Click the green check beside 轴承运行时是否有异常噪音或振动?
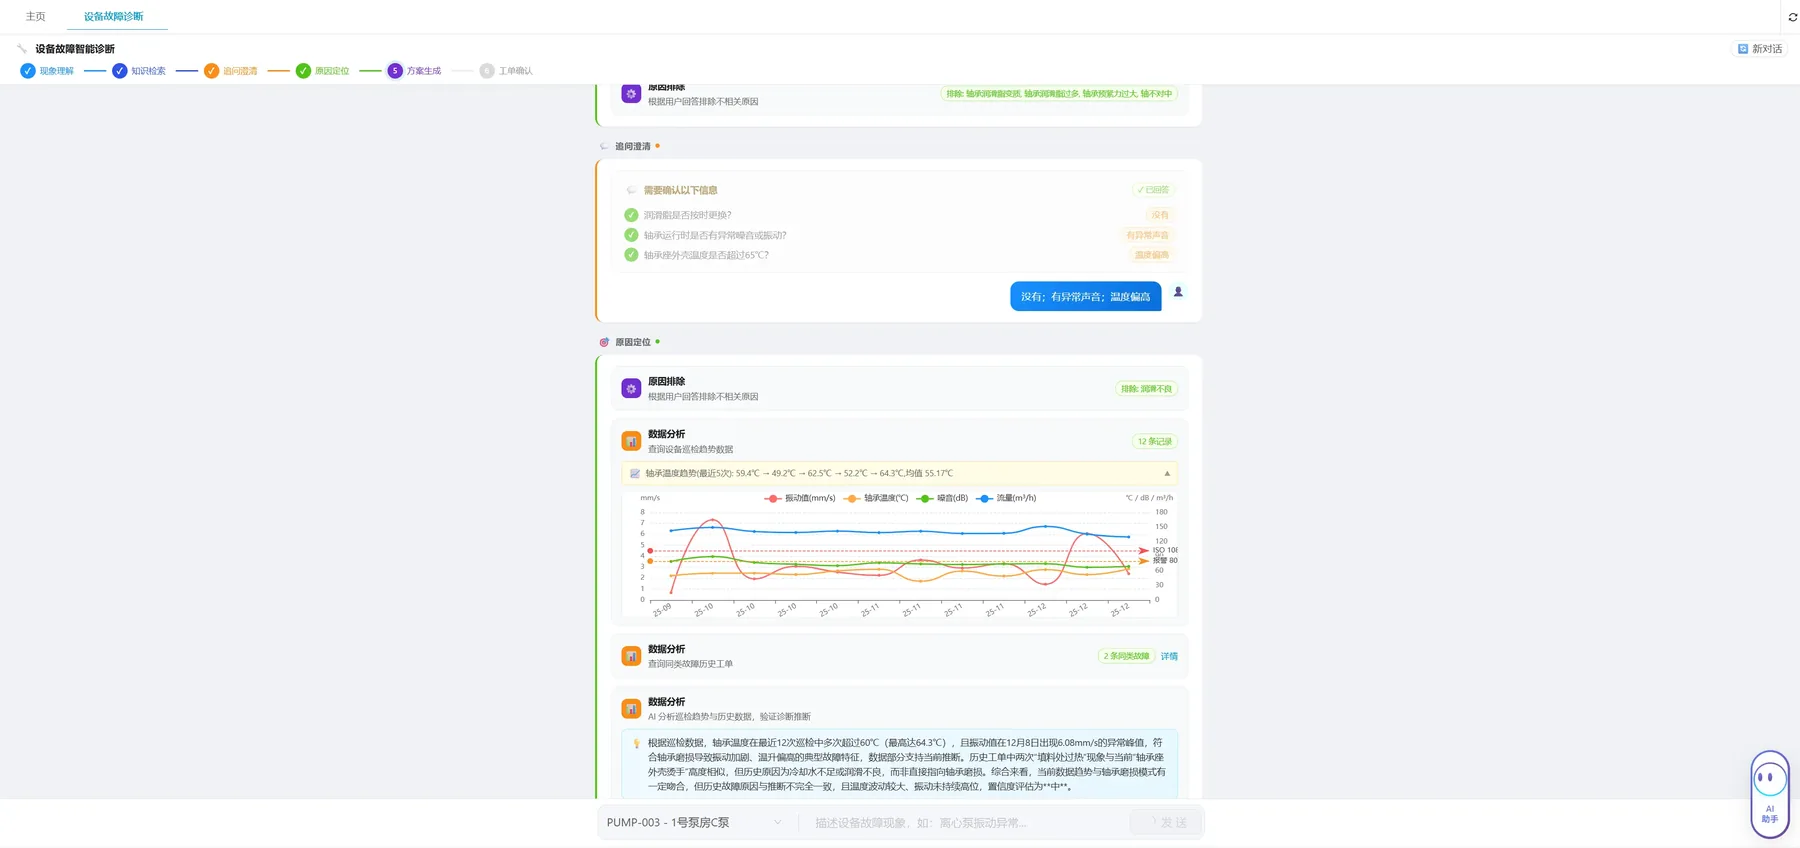This screenshot has height=848, width=1800. click(631, 235)
